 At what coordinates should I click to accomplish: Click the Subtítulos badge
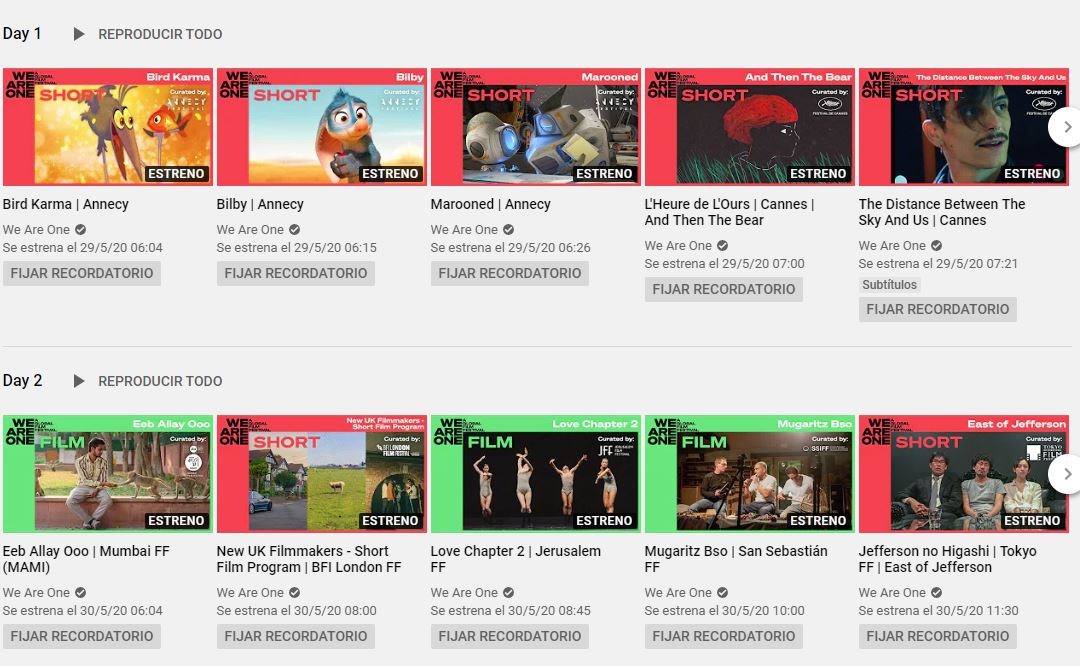[889, 284]
